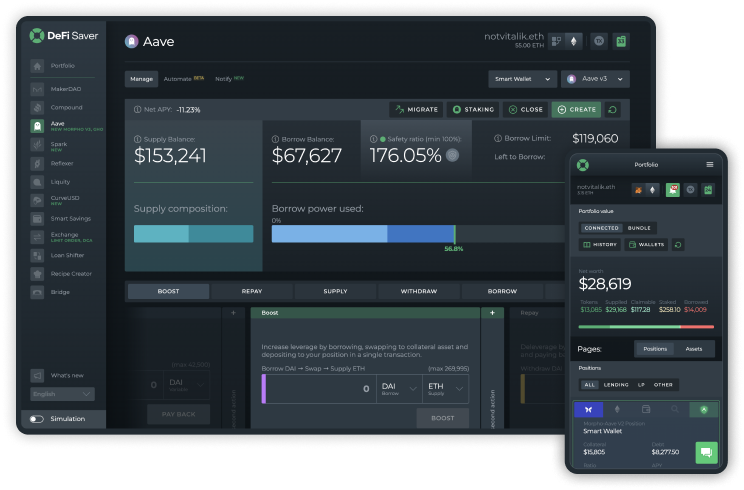Click the BOOST submit button below the input

pyautogui.click(x=443, y=418)
